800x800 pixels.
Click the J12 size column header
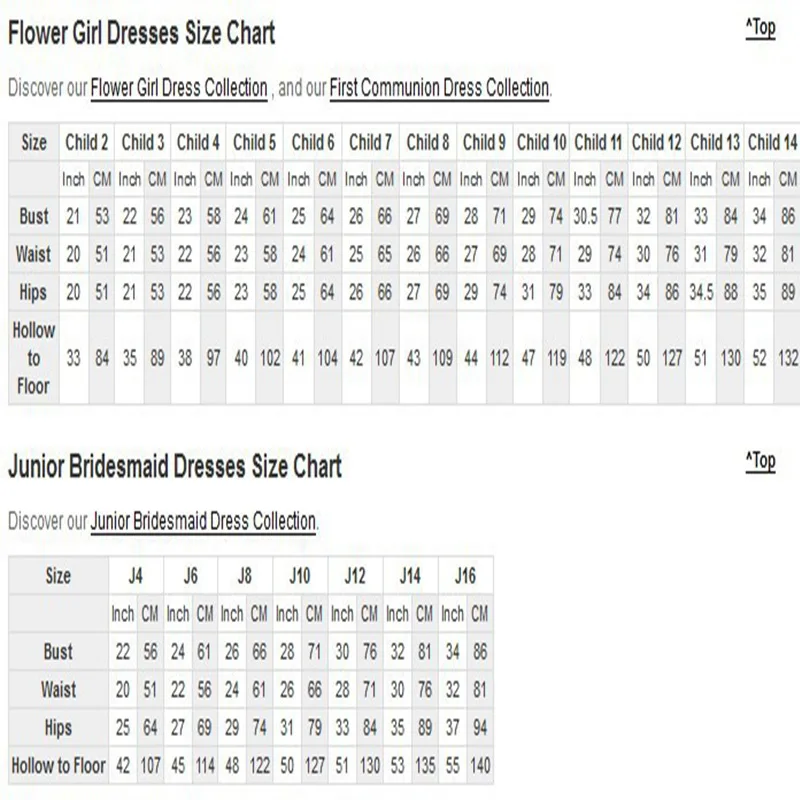pyautogui.click(x=355, y=576)
